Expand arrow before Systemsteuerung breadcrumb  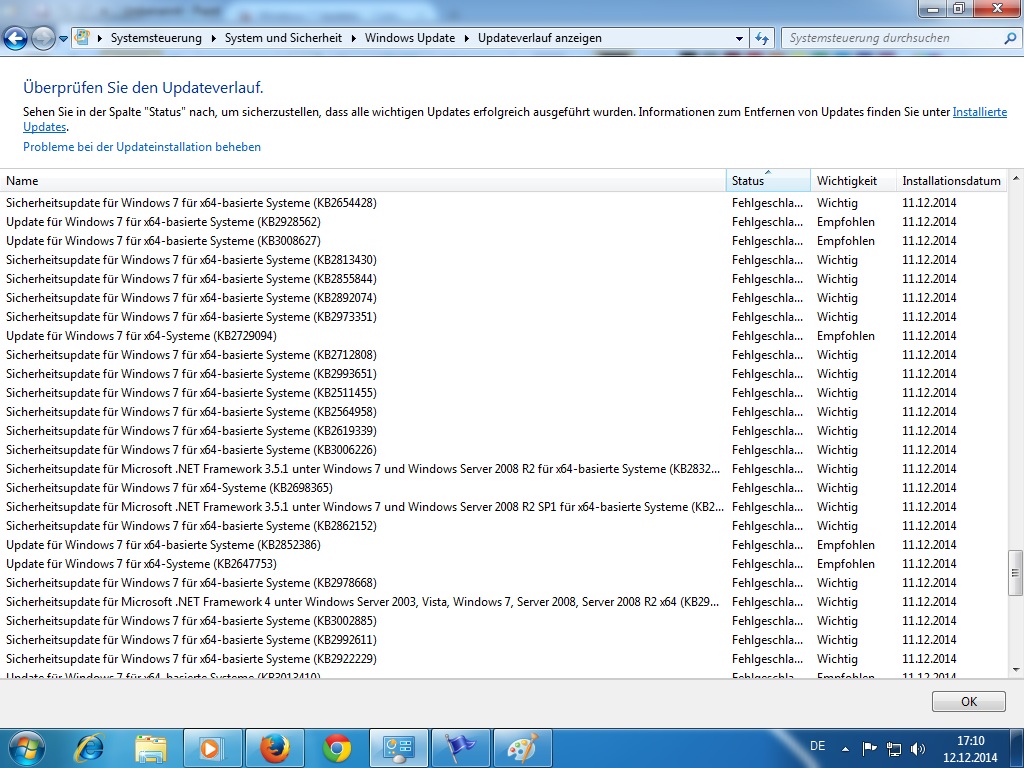tap(99, 39)
